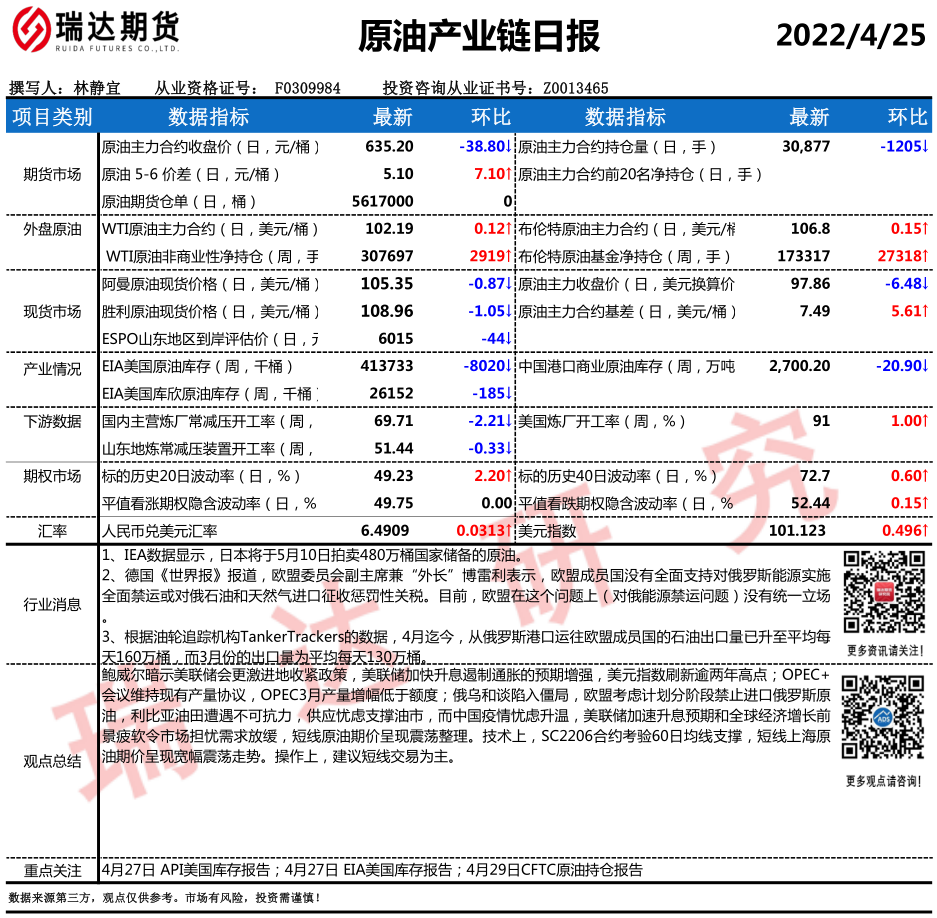The image size is (937, 918).
Task: Choose the 产业情况 category label
Action: tap(52, 368)
